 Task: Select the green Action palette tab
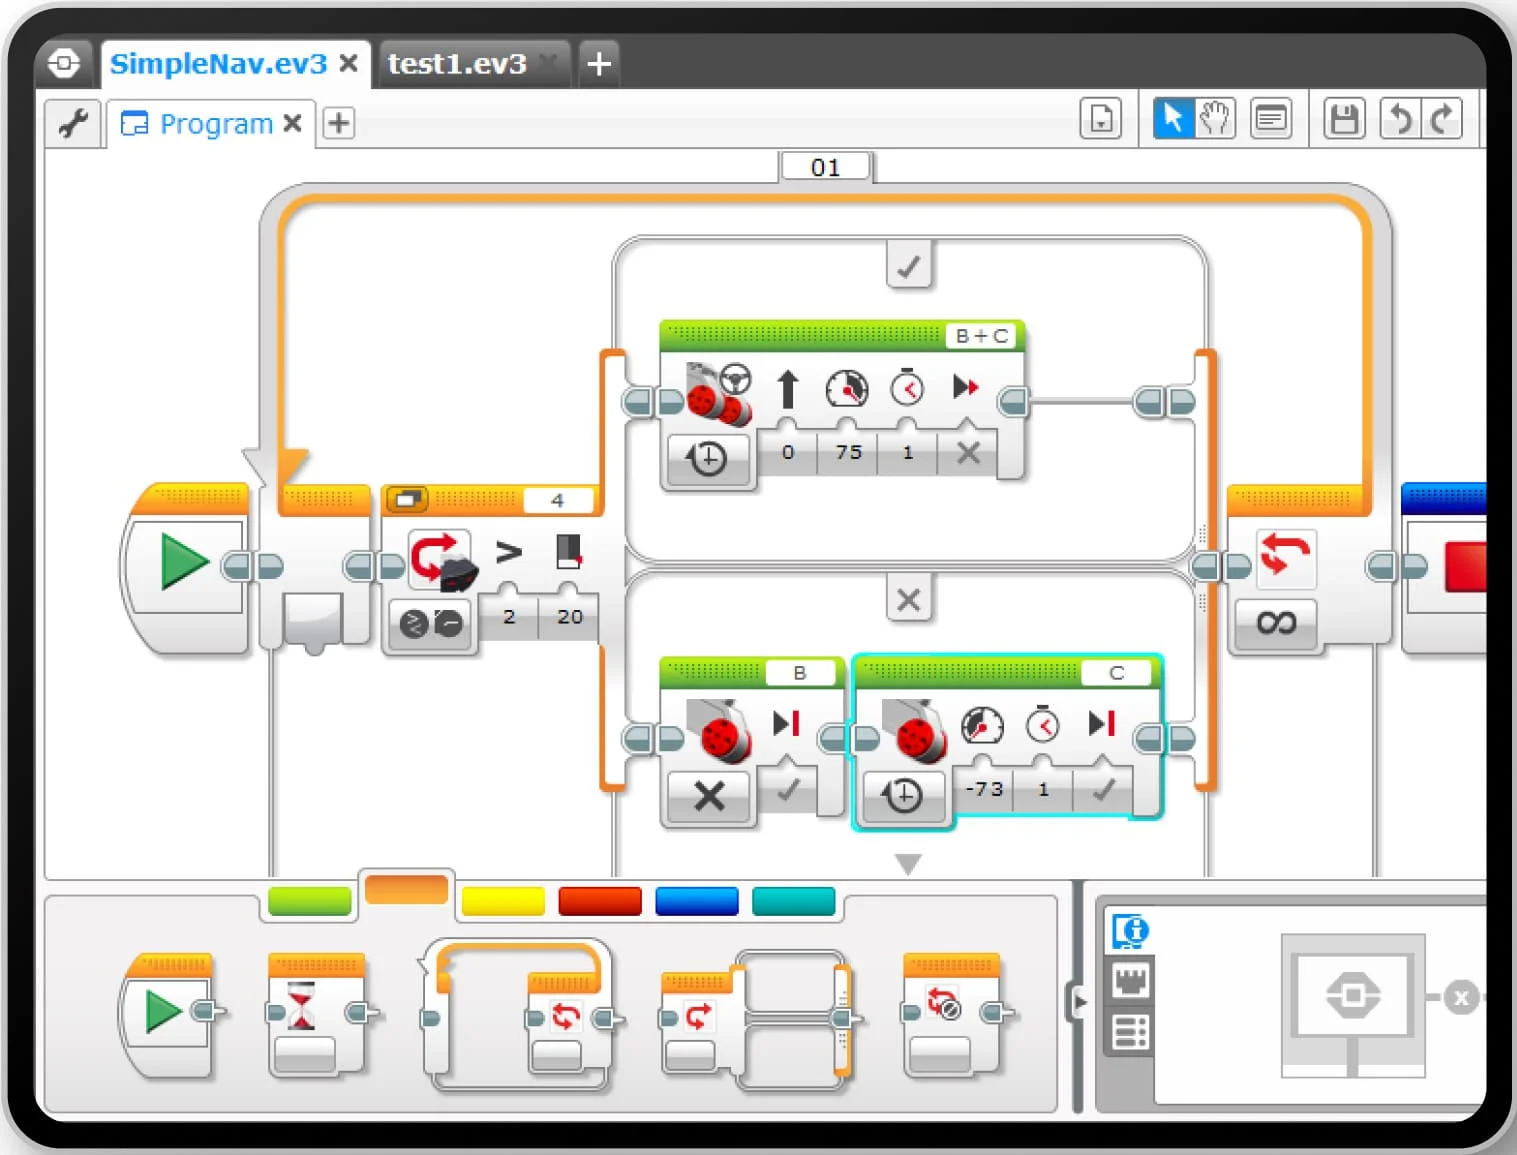tap(310, 901)
